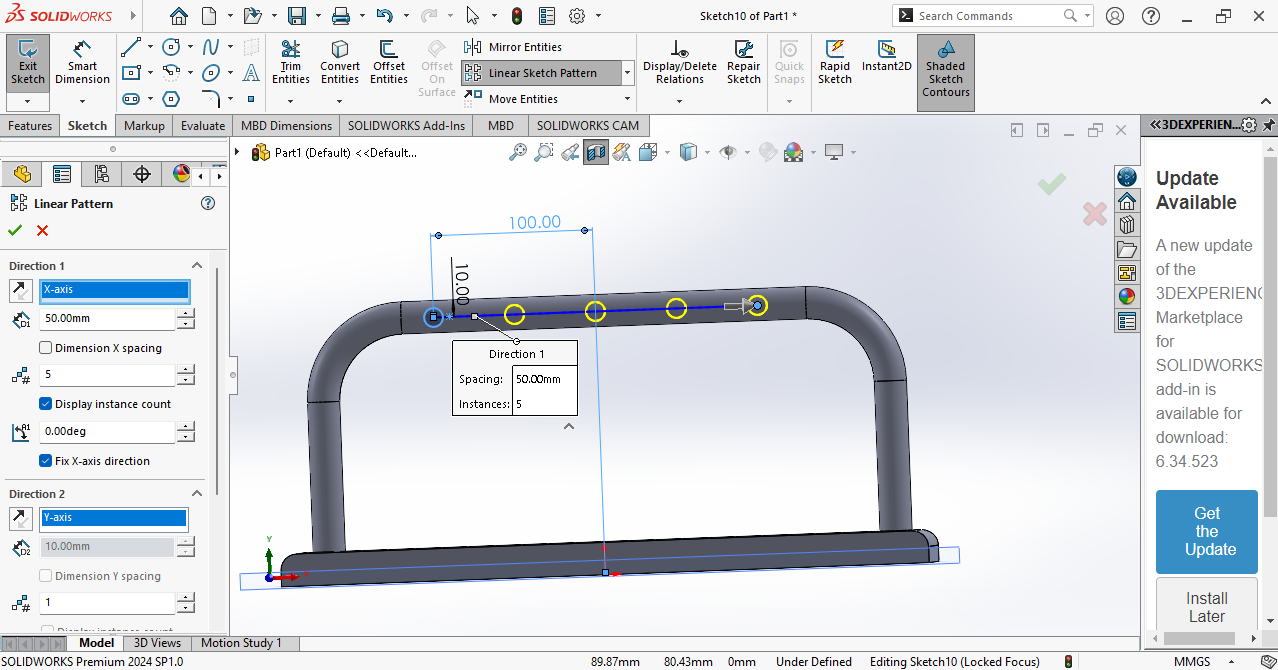
Task: Cancel Linear Pattern with red X
Action: (x=42, y=230)
